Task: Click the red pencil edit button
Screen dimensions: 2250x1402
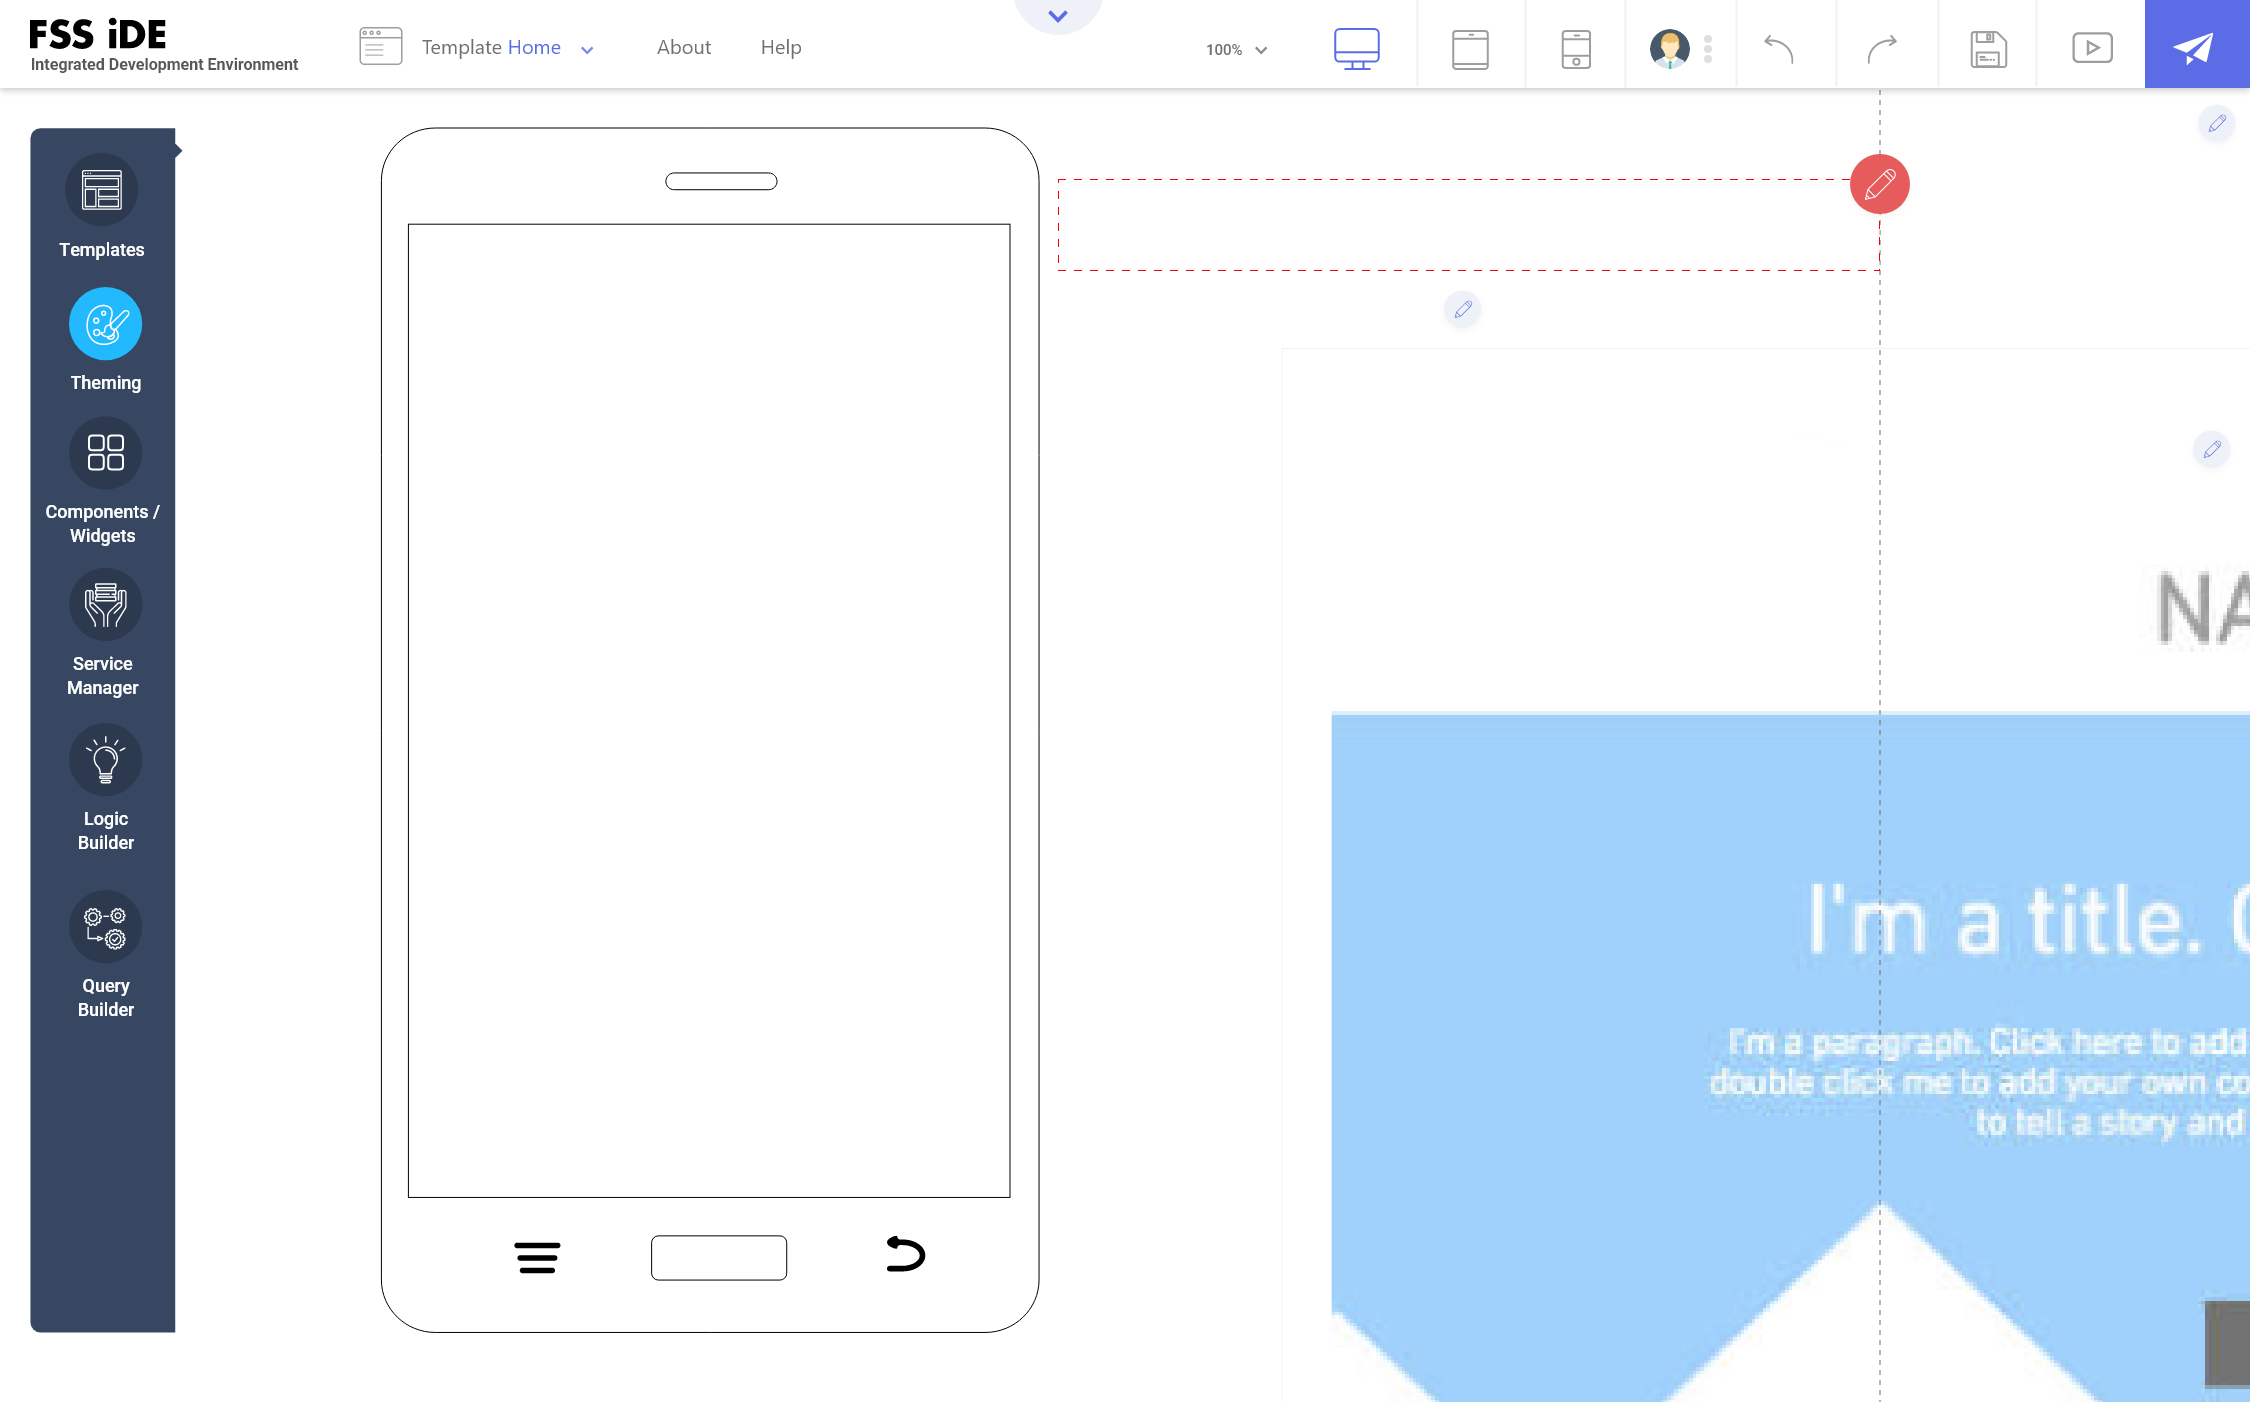Action: 1879,184
